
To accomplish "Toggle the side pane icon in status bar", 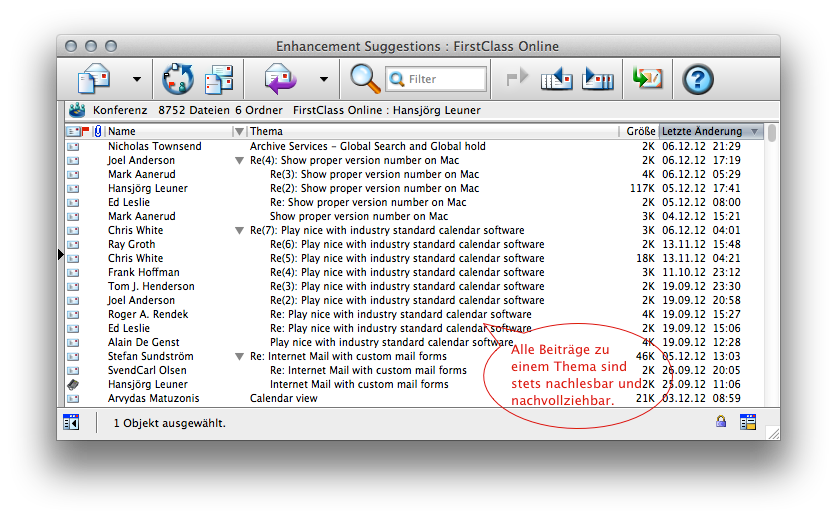I will point(71,423).
